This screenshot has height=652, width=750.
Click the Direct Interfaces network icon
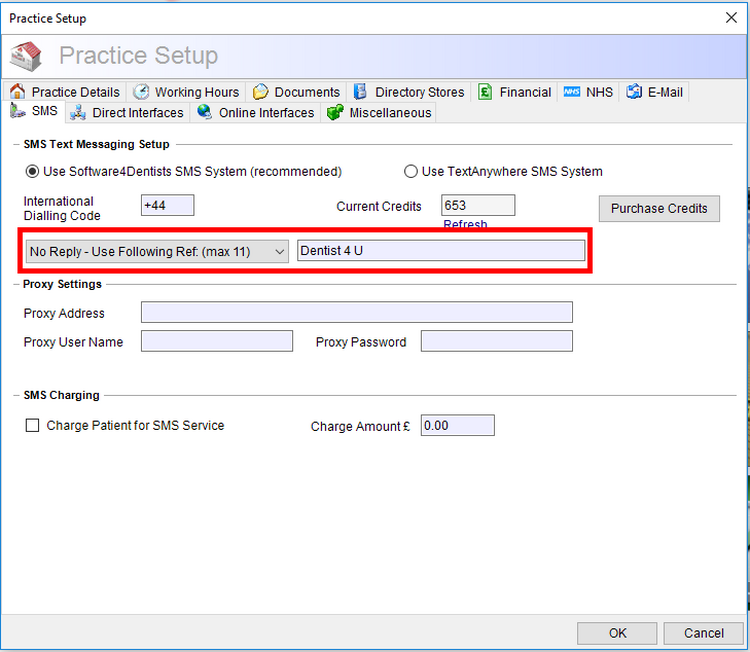pos(77,112)
